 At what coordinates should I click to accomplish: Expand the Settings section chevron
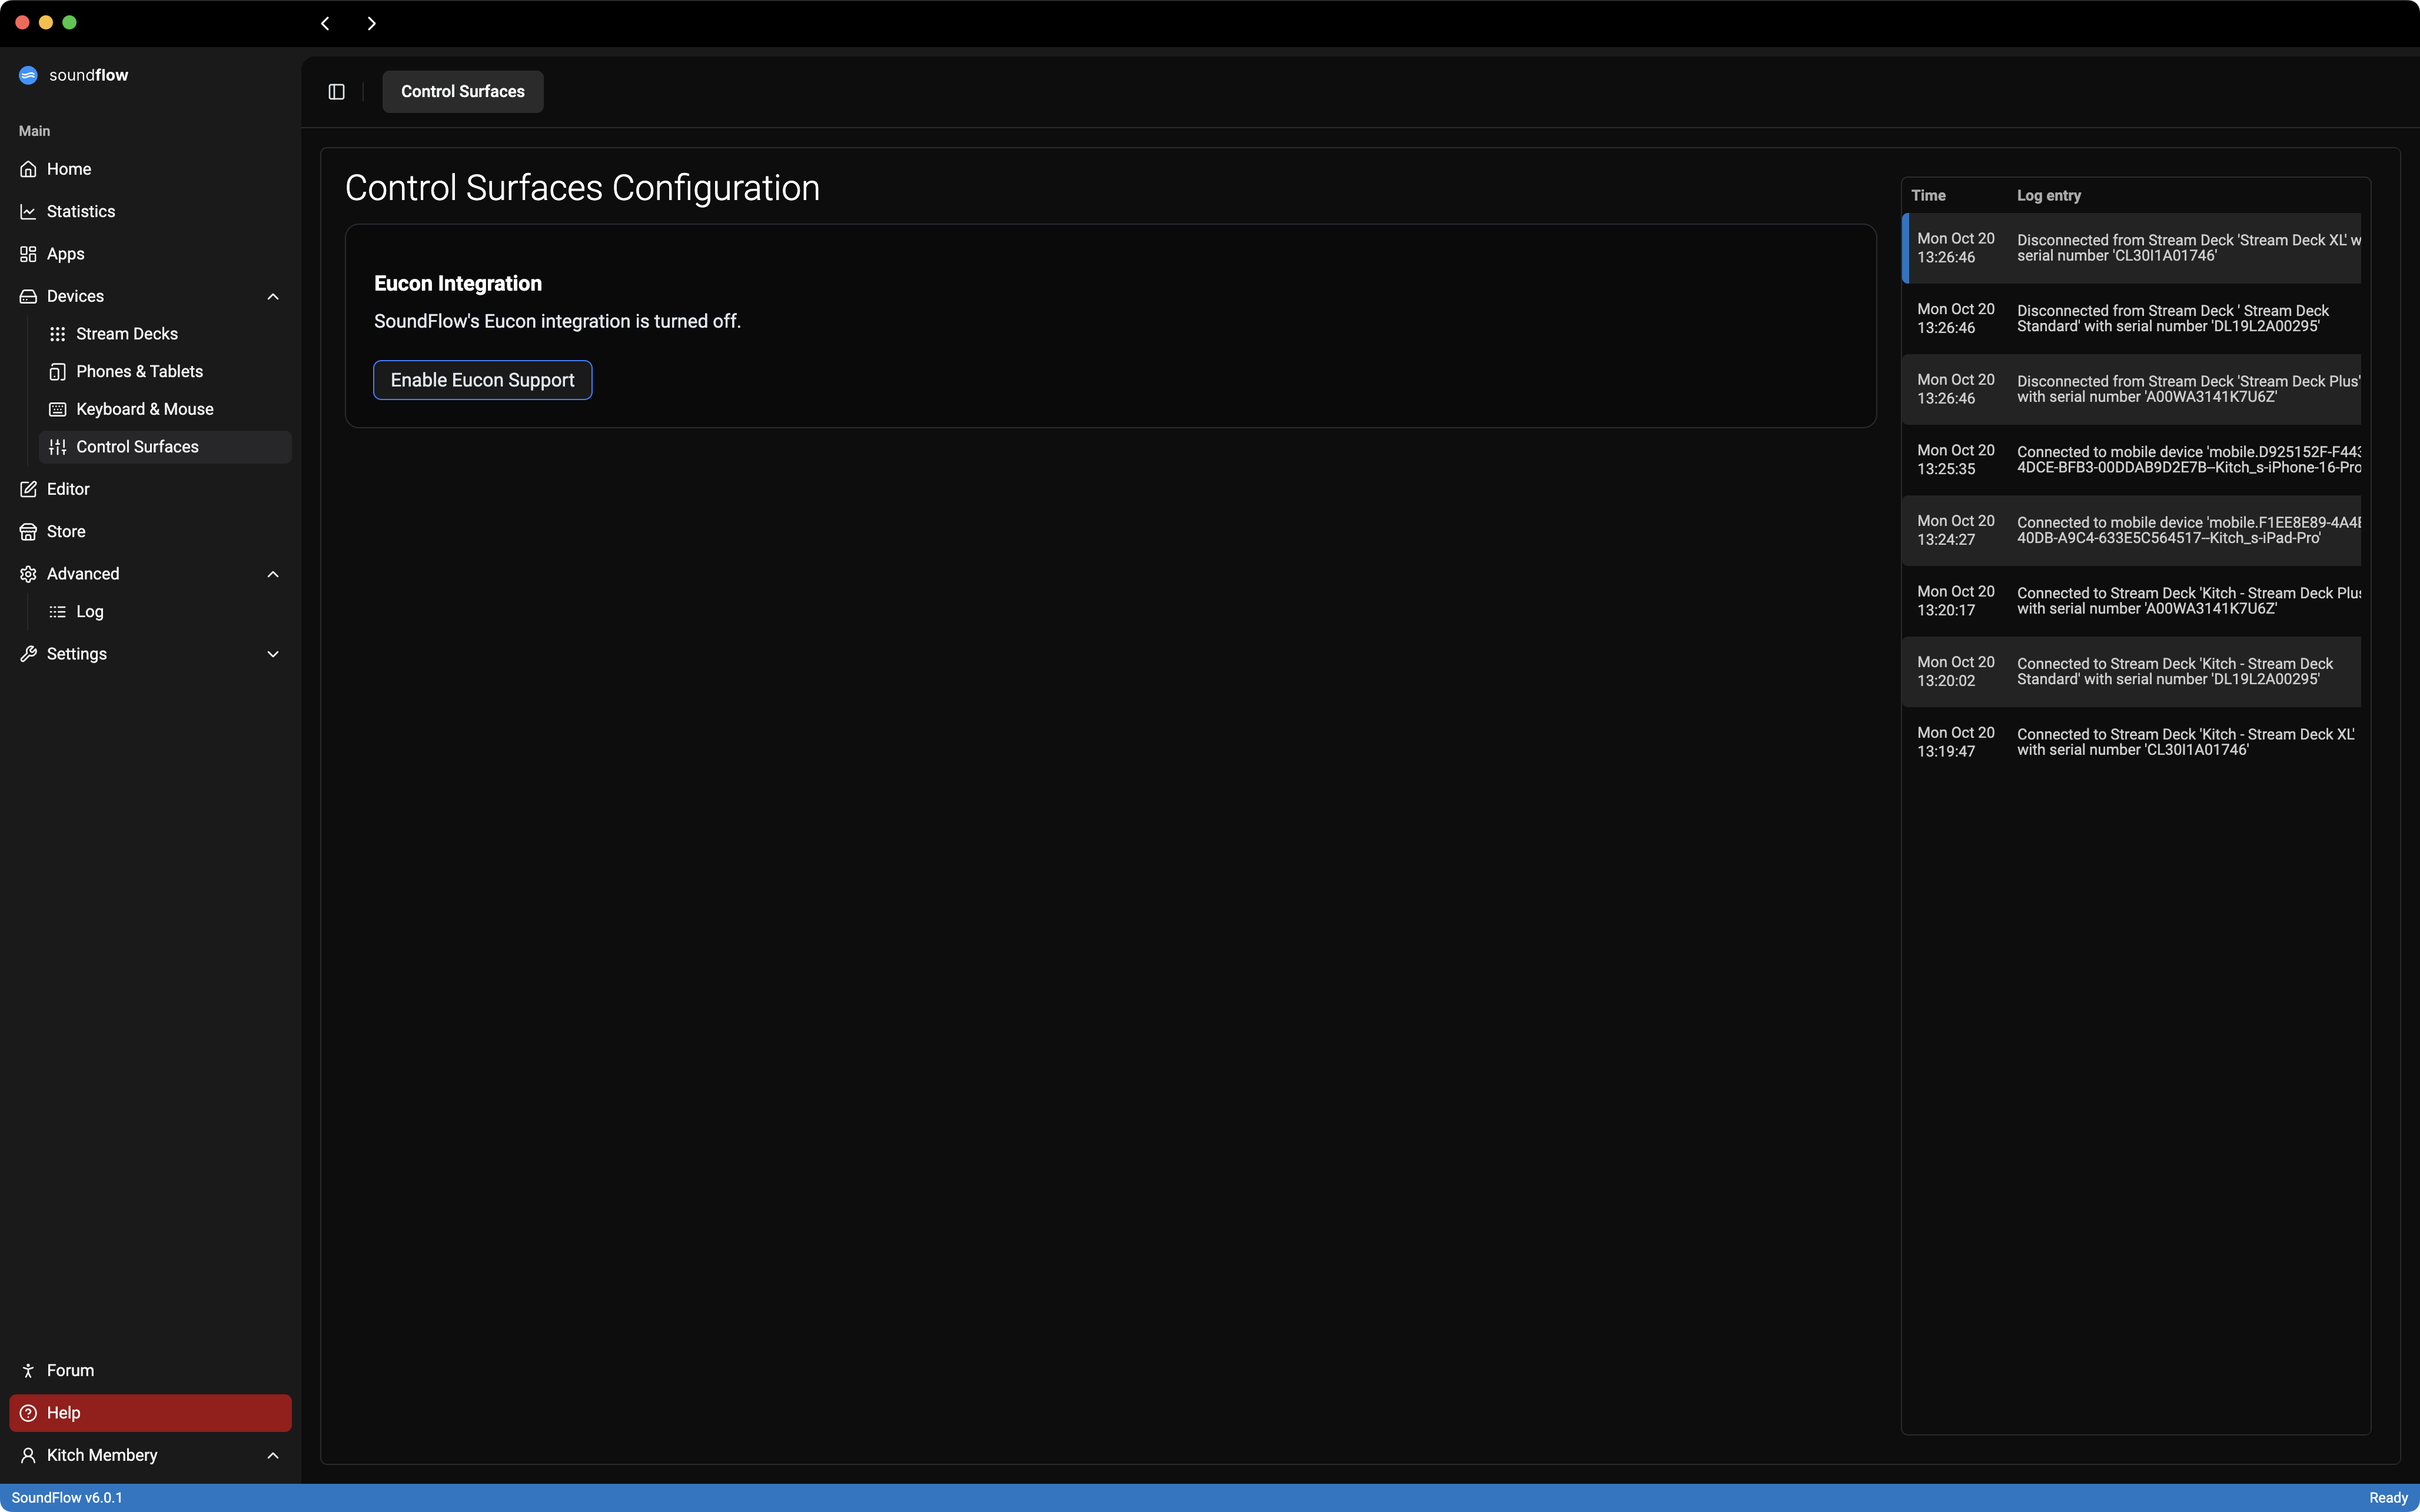(273, 654)
